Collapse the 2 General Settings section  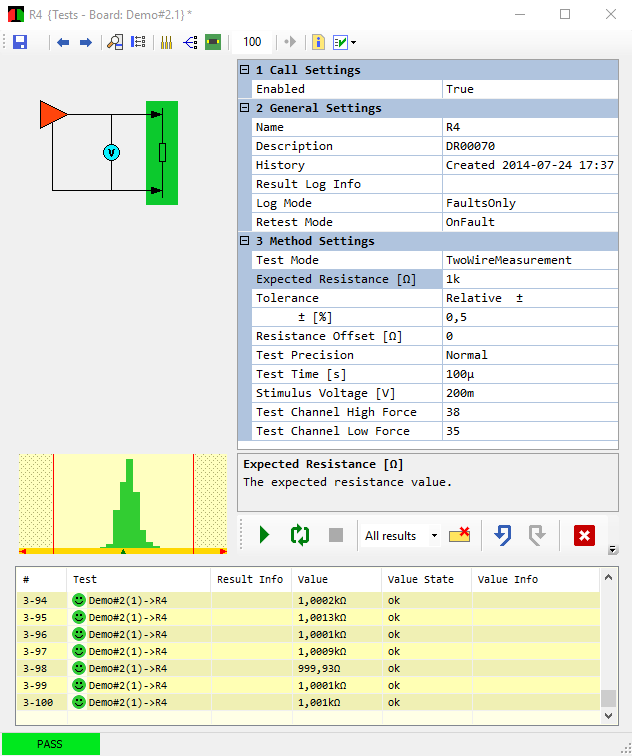[245, 108]
